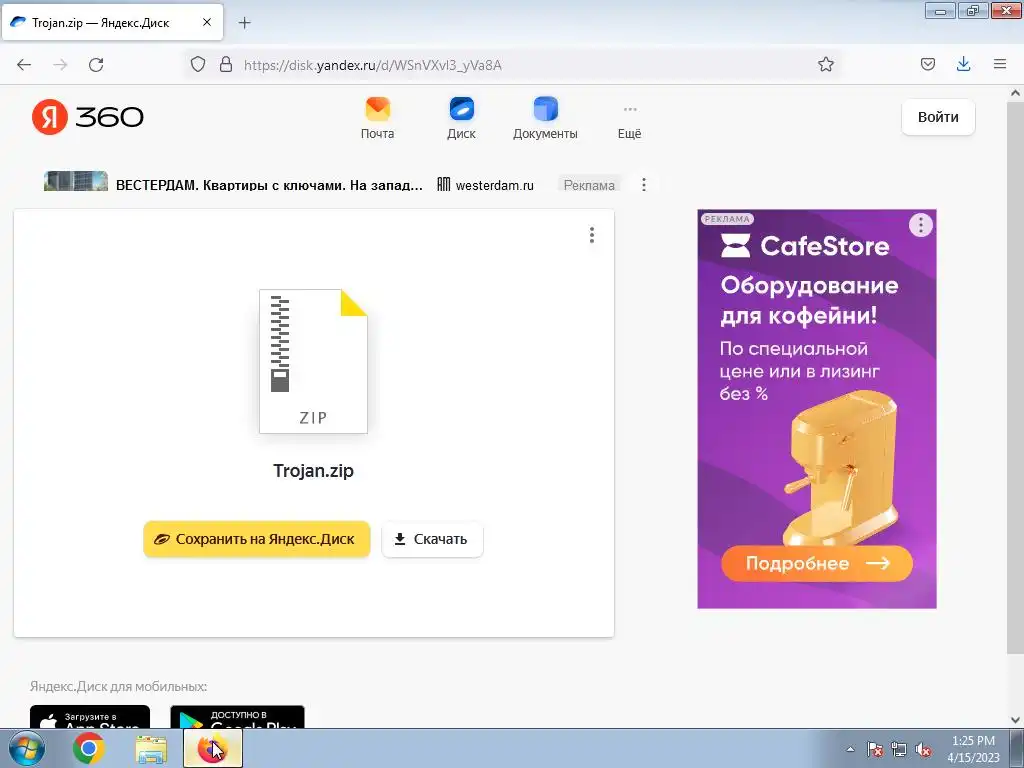
Task: Open the CafeStore ad options dots
Action: click(920, 225)
